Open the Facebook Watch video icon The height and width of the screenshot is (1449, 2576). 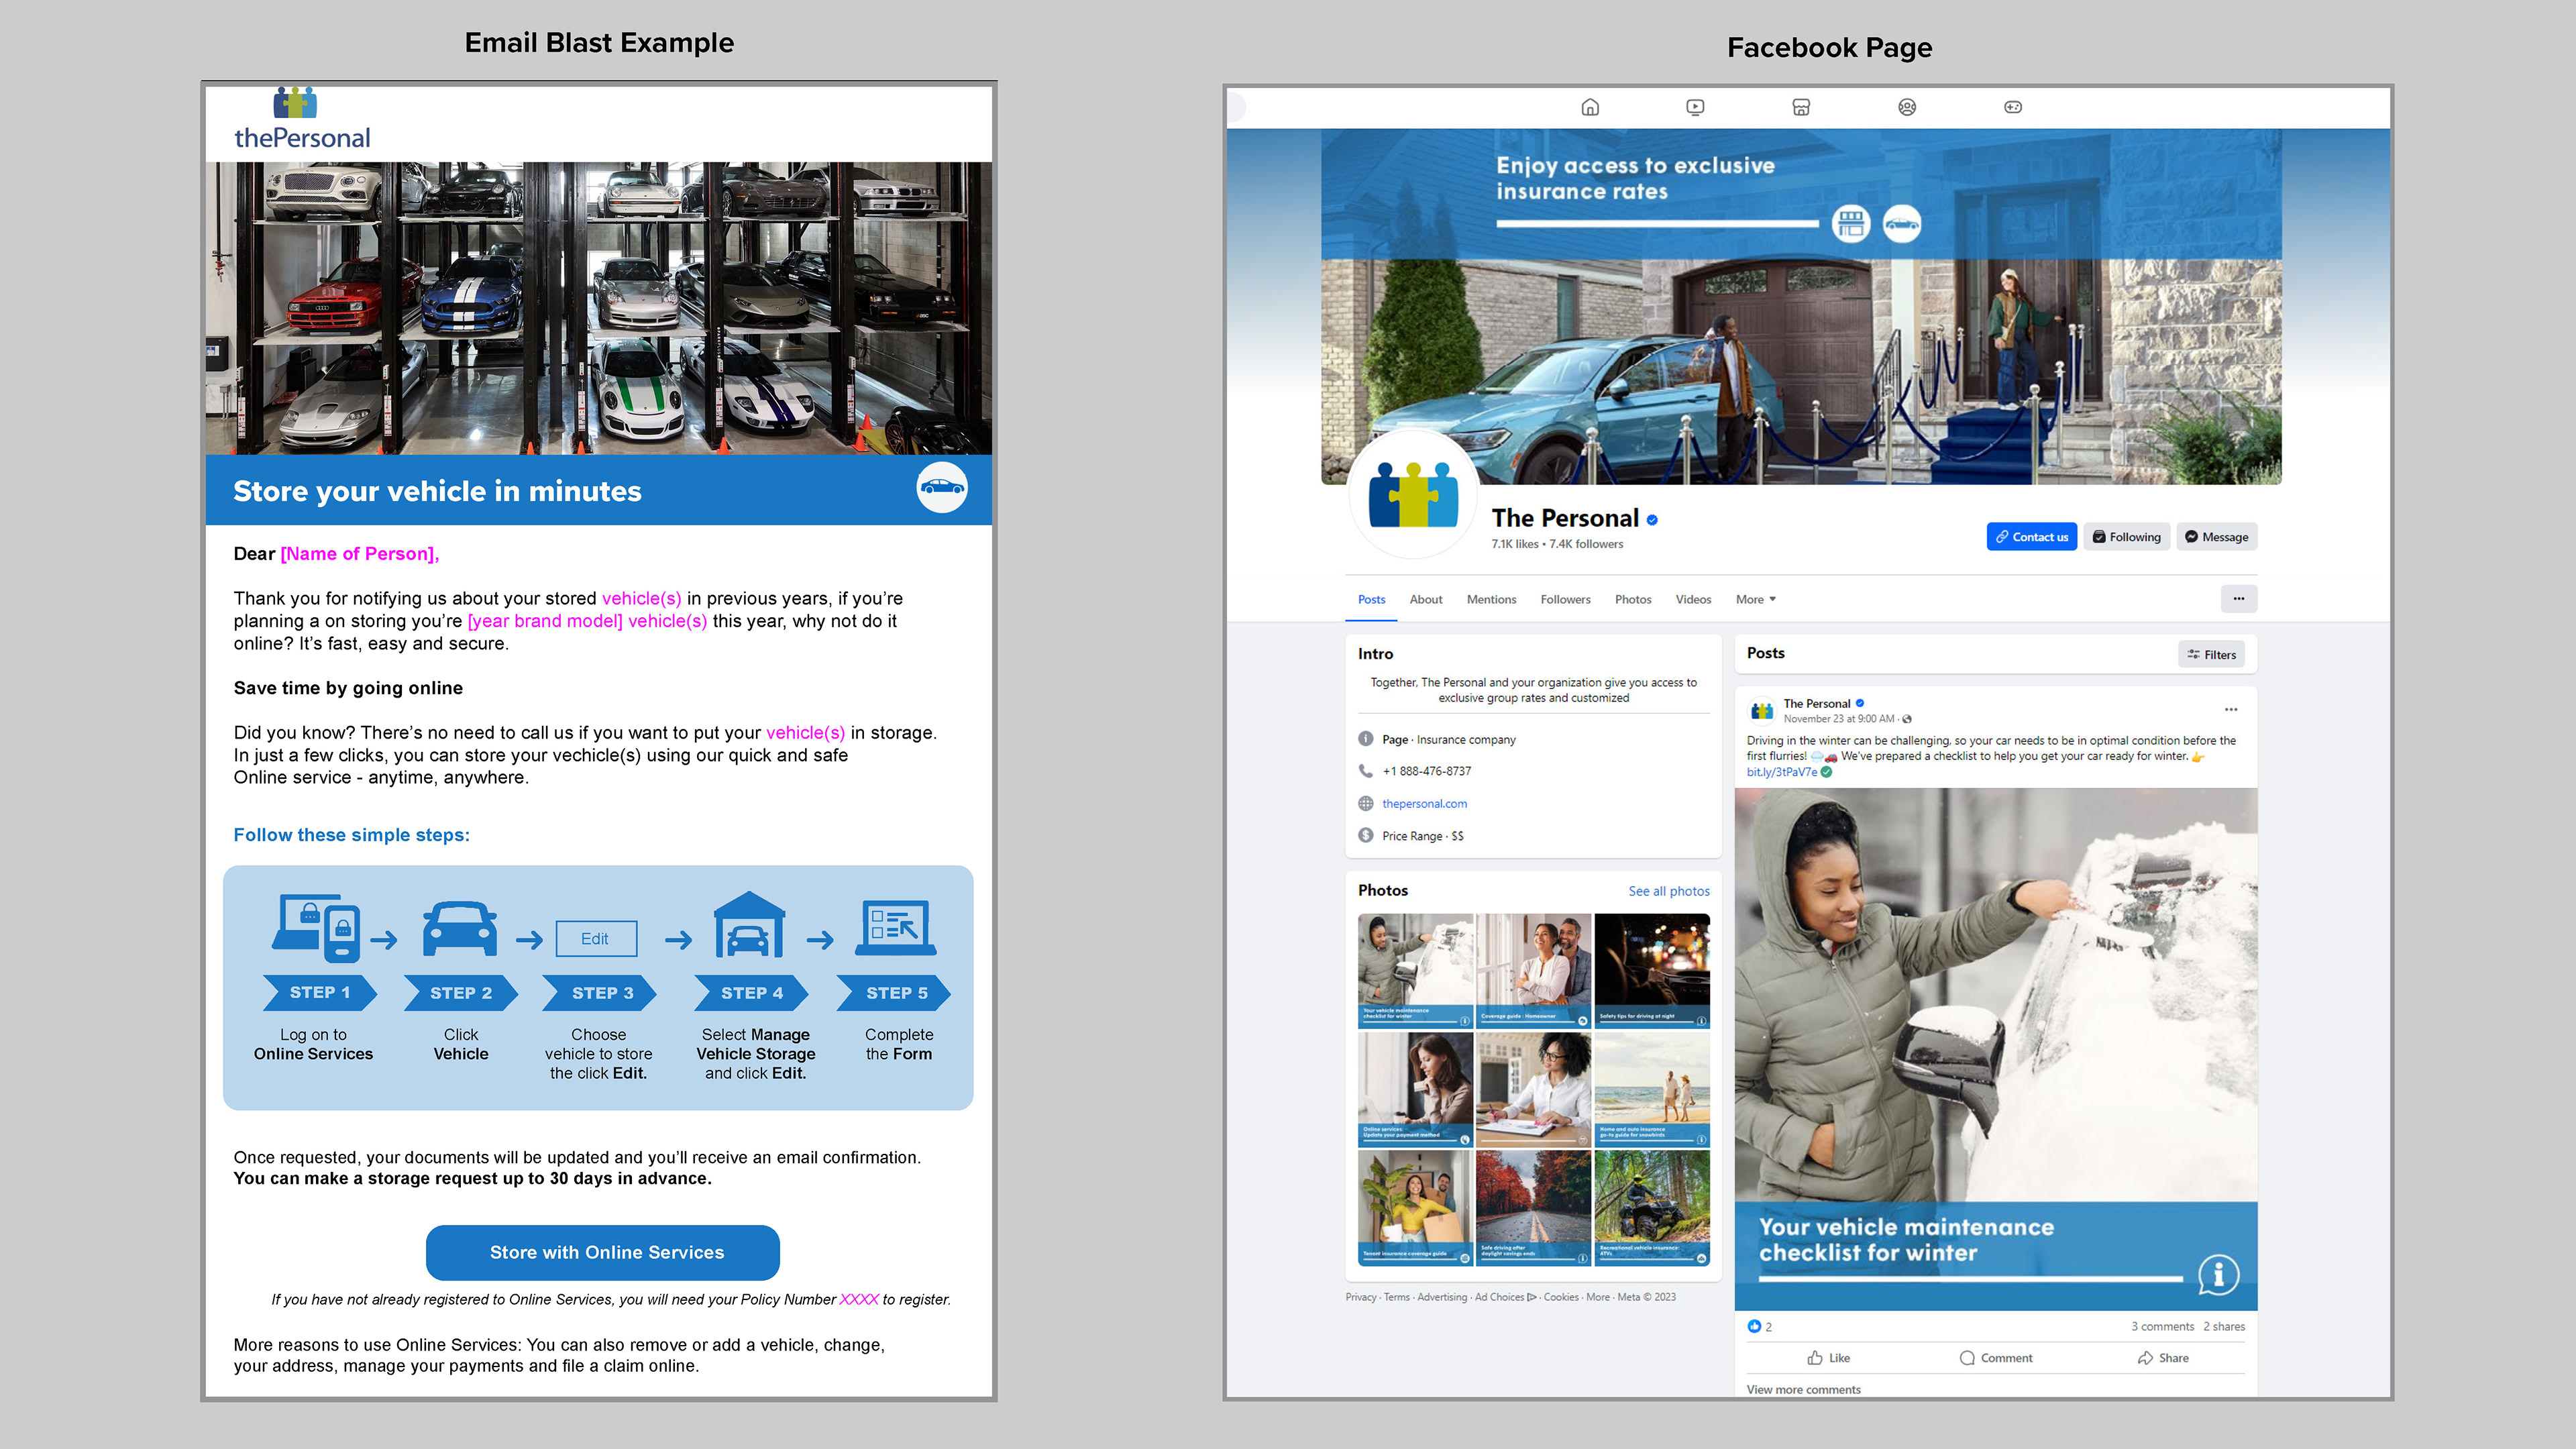click(x=1695, y=107)
